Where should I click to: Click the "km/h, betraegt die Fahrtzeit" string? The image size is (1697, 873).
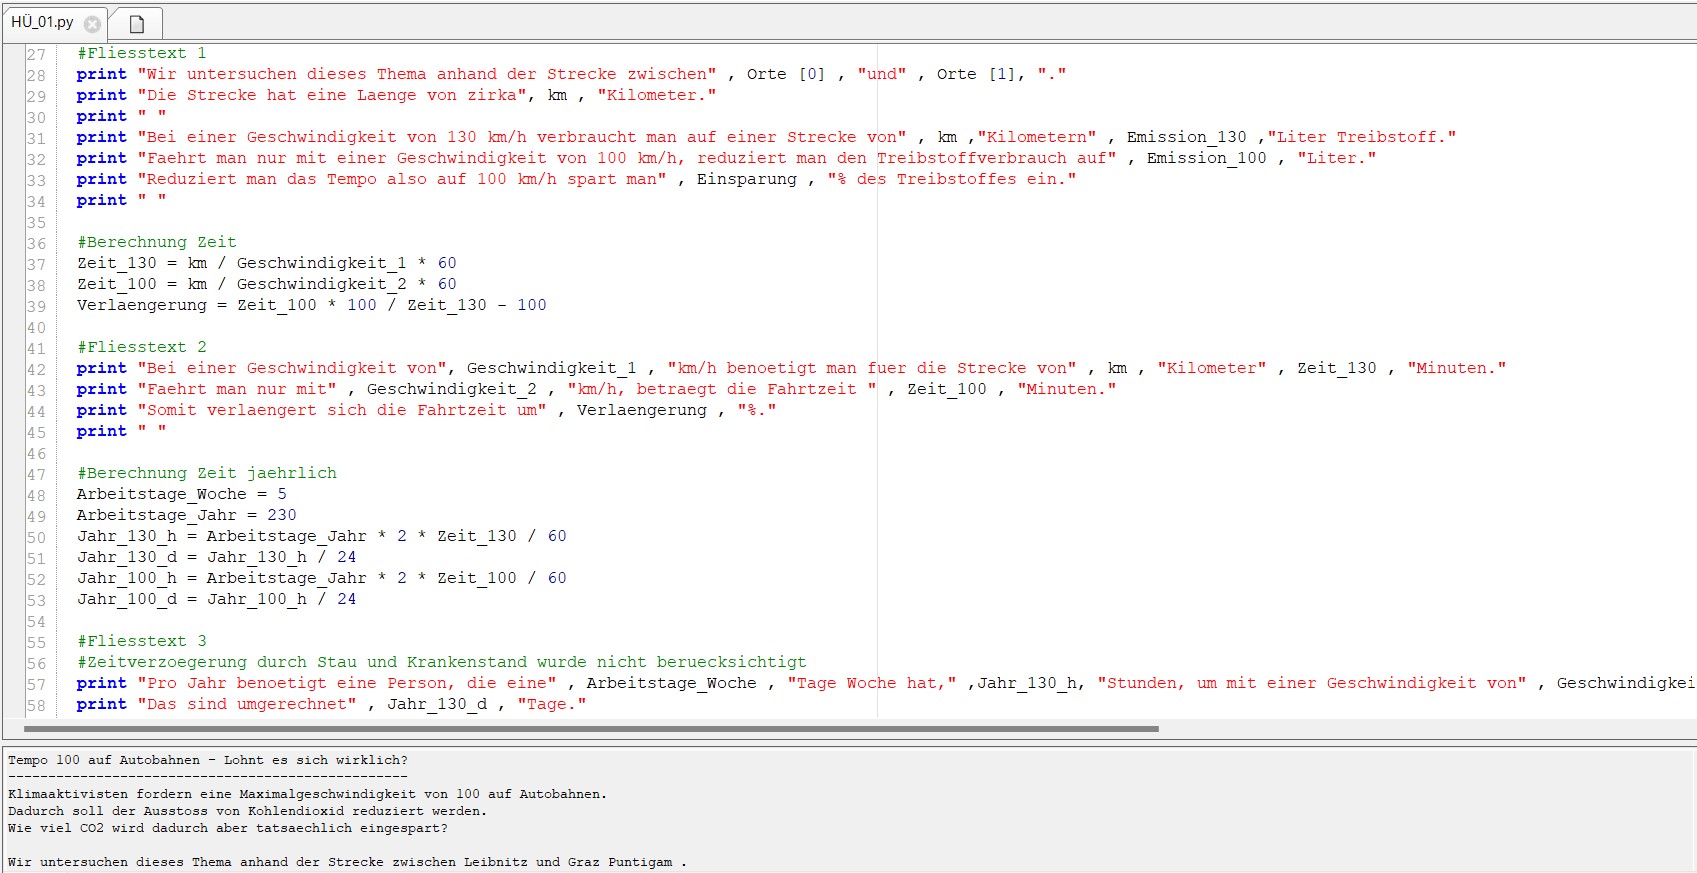tap(722, 389)
